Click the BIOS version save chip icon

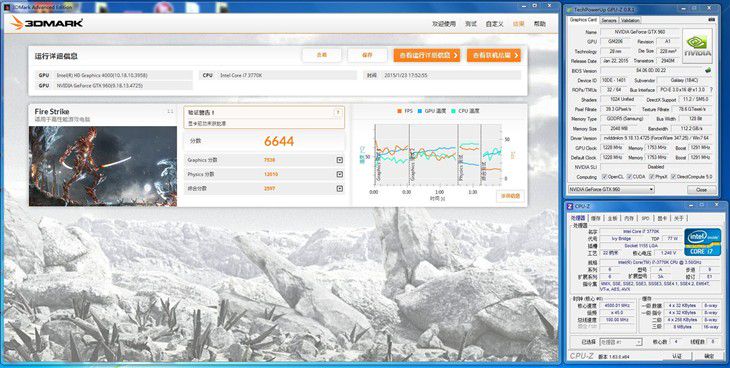click(708, 71)
